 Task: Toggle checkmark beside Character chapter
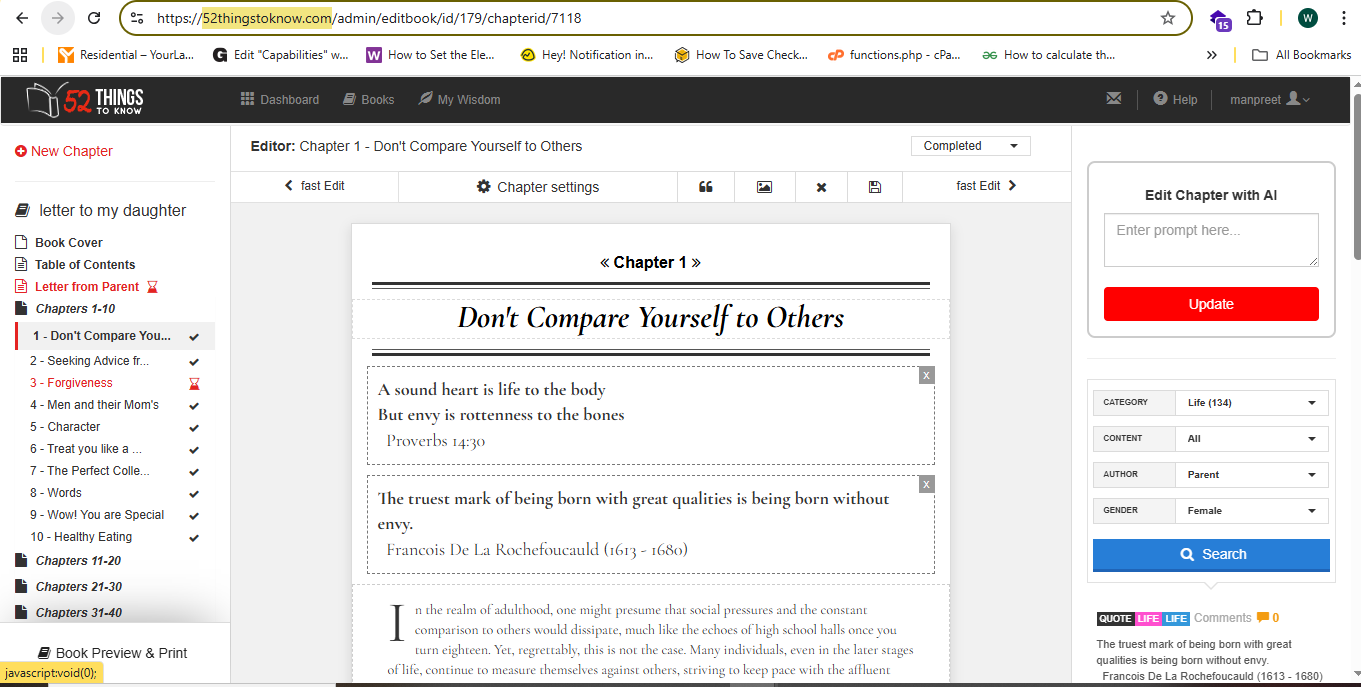194,427
